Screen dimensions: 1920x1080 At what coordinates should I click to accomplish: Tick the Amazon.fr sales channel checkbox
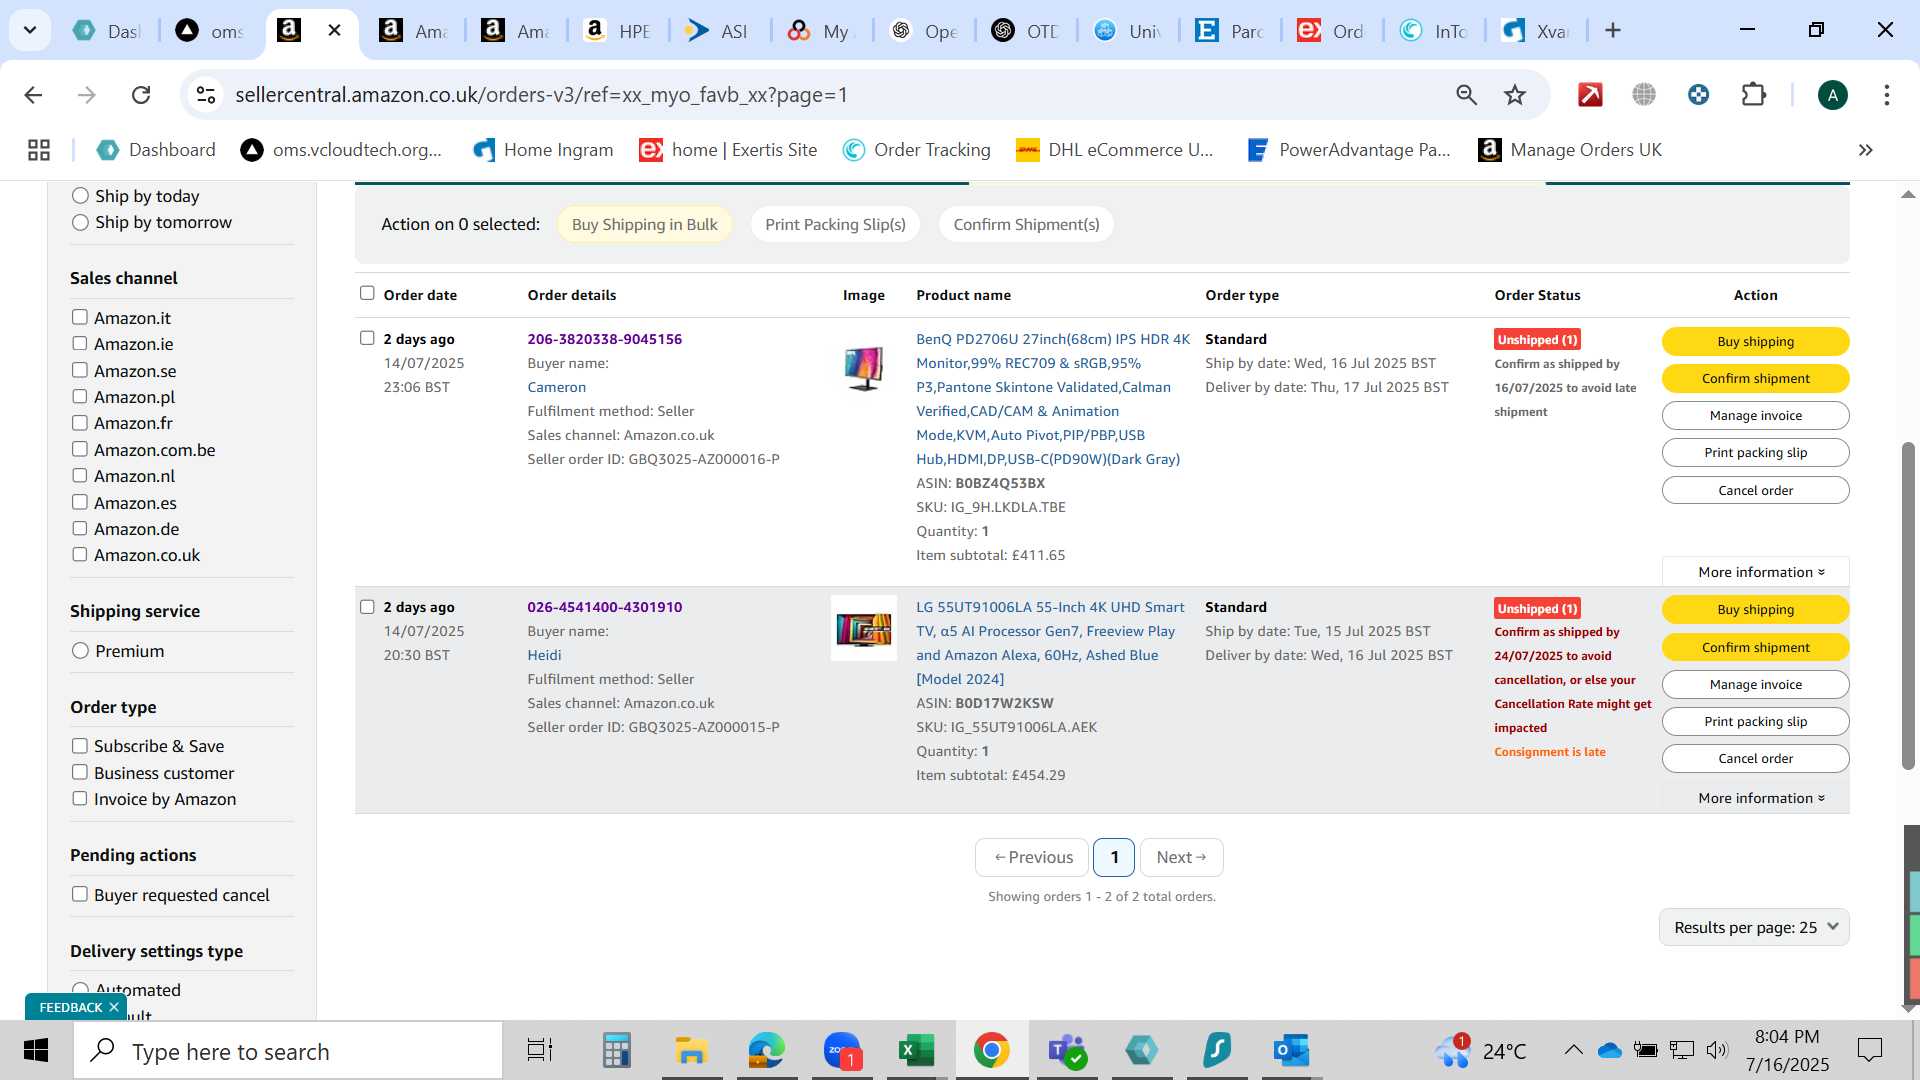point(80,423)
